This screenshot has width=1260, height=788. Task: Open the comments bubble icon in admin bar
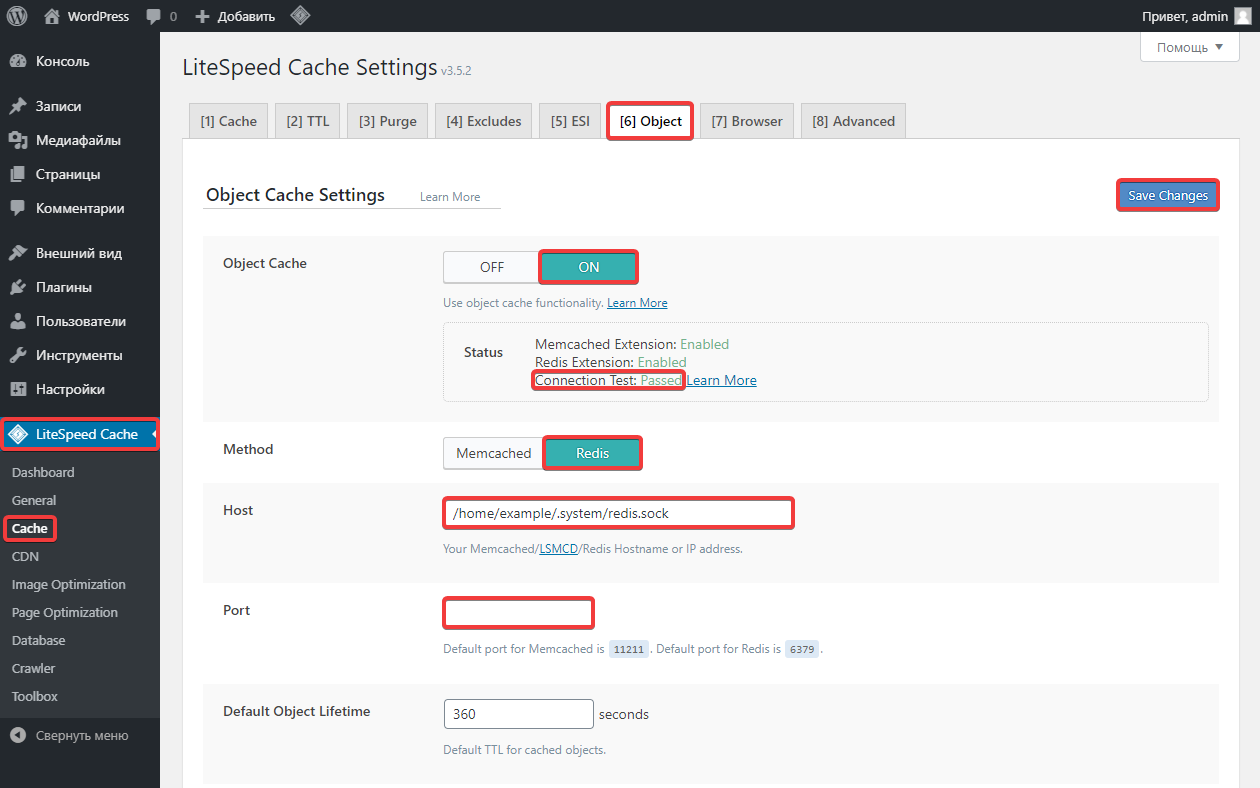tap(153, 17)
